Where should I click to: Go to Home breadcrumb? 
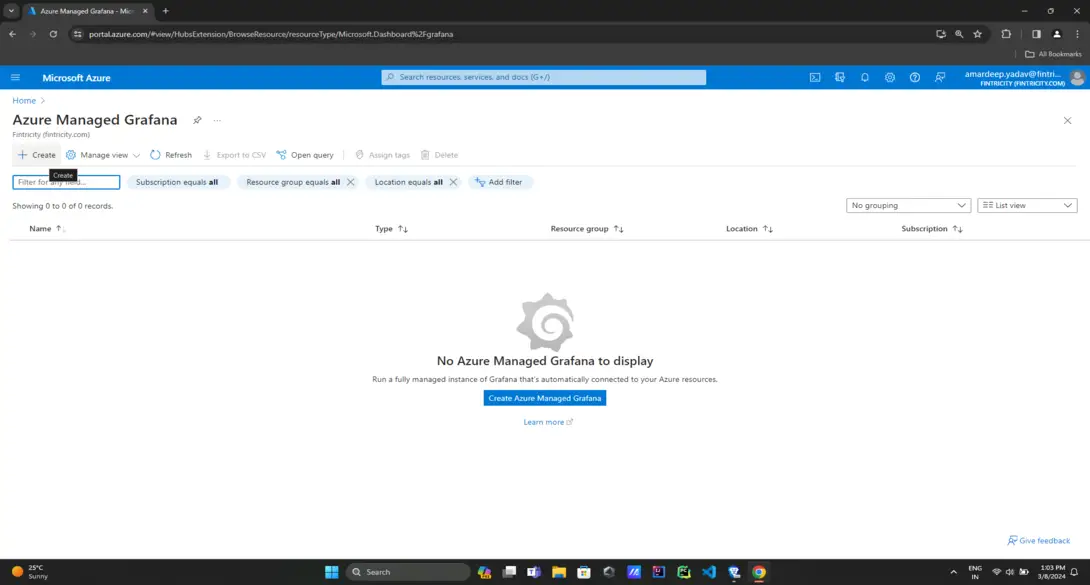click(24, 101)
